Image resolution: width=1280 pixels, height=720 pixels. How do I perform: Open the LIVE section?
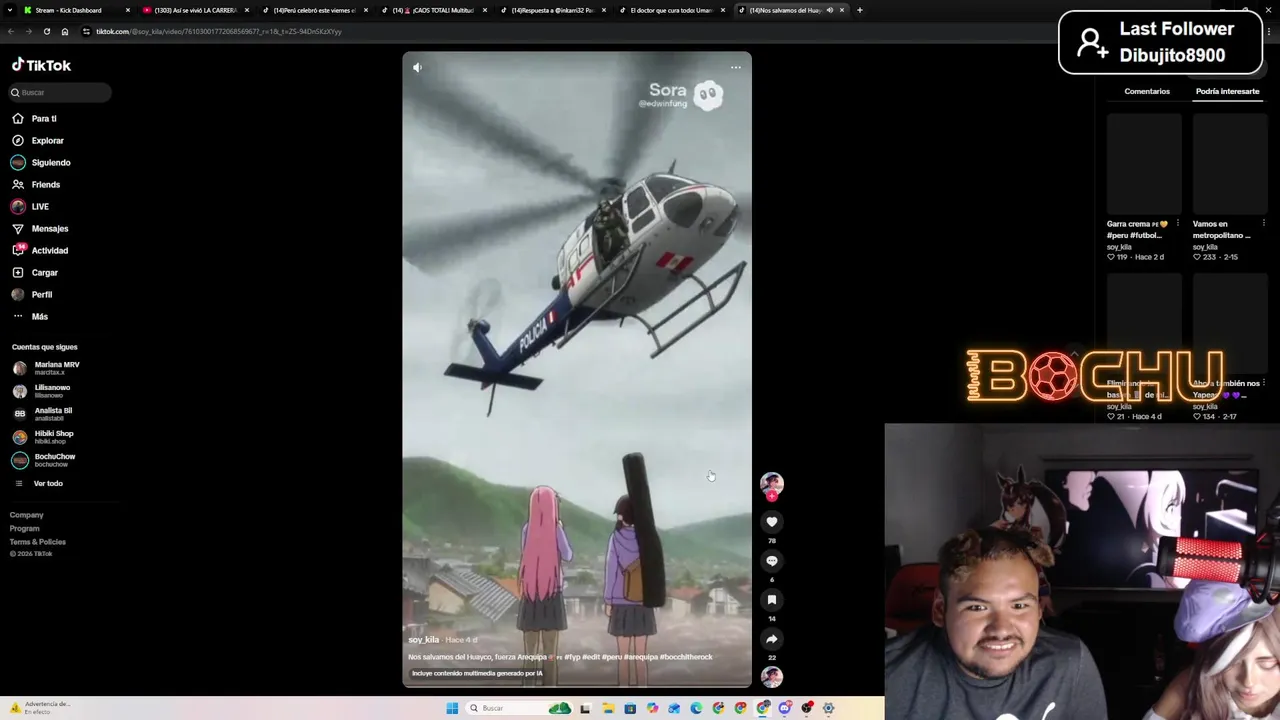40,206
